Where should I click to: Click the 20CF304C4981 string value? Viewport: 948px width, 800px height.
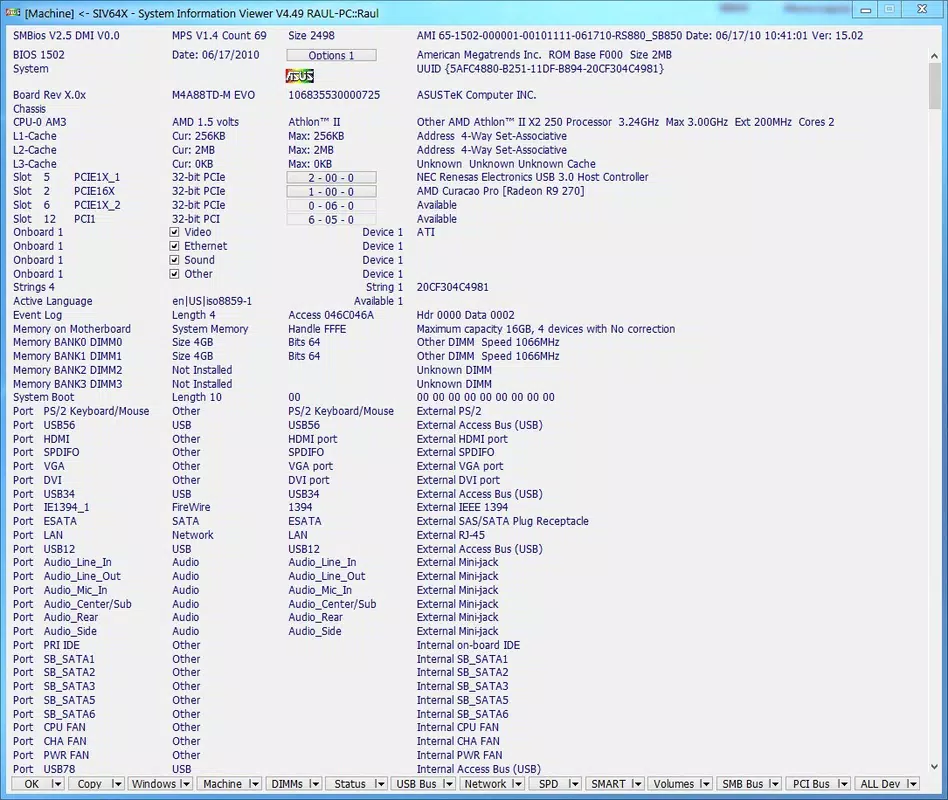click(452, 287)
